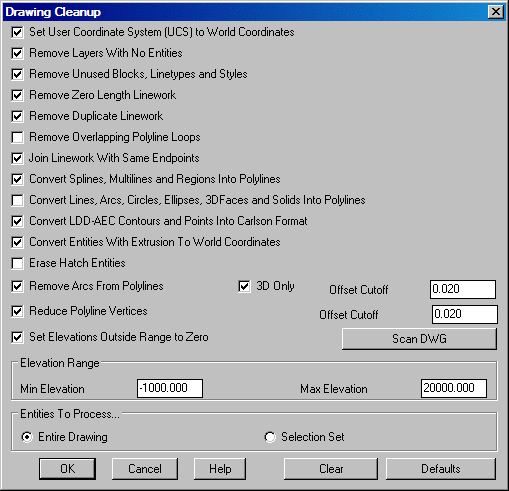Uncheck Remove Duplicate Linework
The height and width of the screenshot is (491, 509).
coord(17,116)
